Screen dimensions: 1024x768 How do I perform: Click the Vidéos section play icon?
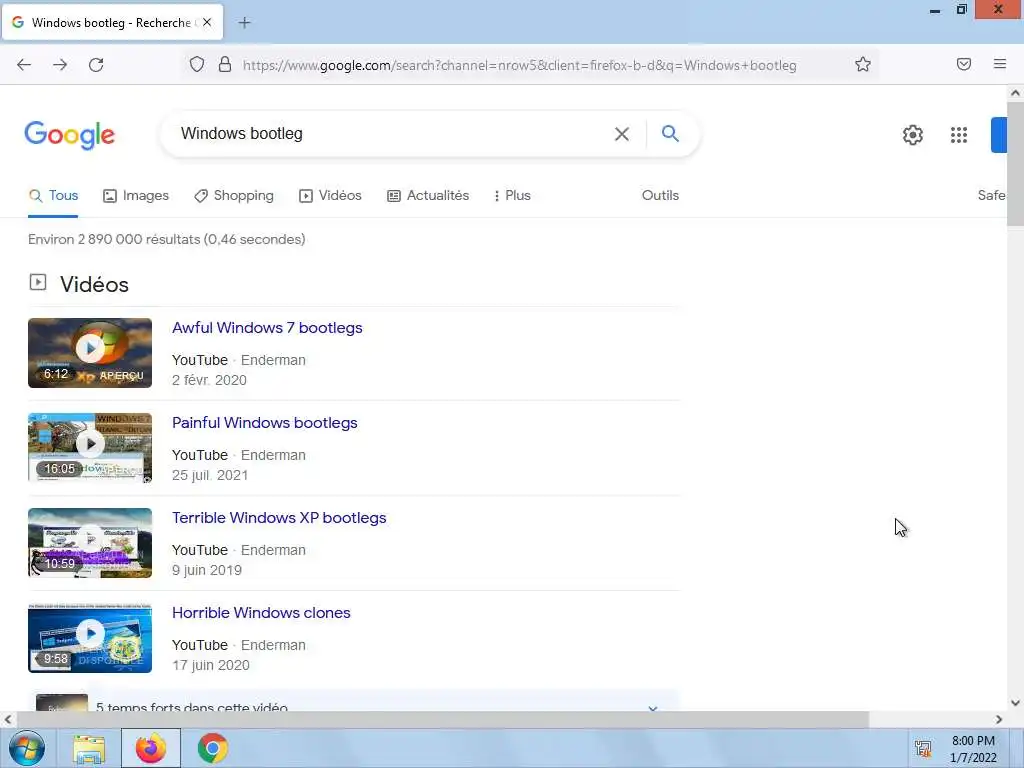pyautogui.click(x=38, y=282)
